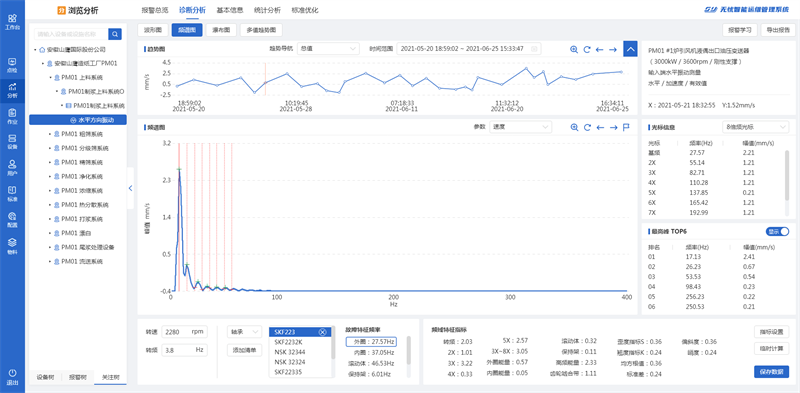Collapse the trend chart with blue chevron

coord(631,49)
